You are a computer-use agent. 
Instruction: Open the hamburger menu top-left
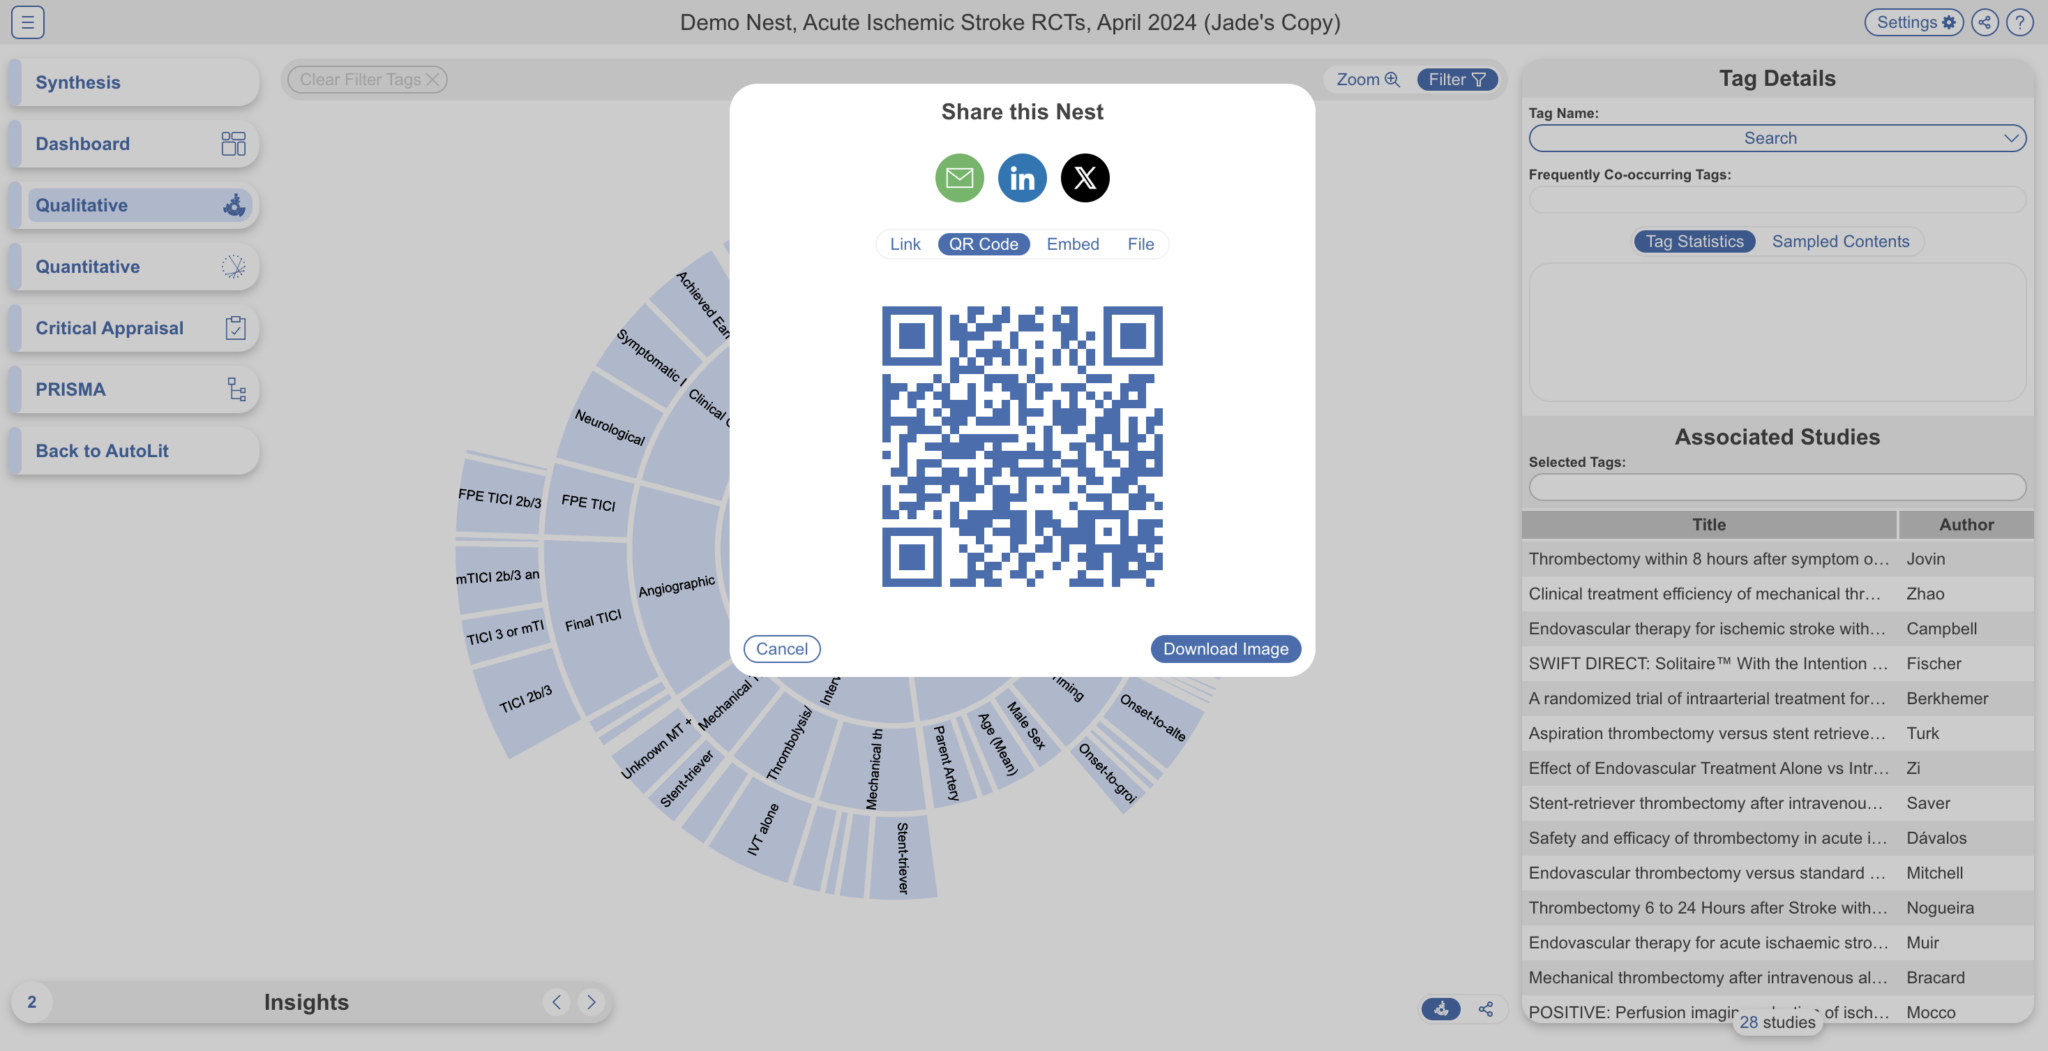point(27,21)
